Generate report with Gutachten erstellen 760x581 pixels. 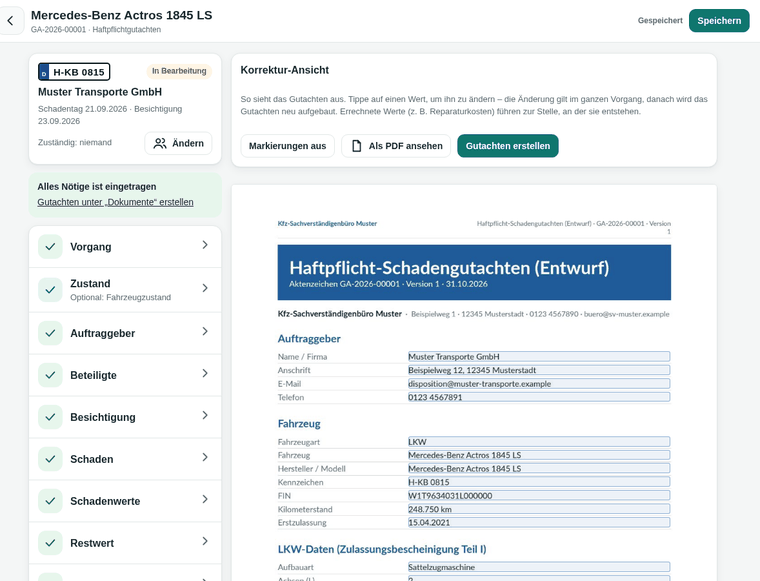pyautogui.click(x=507, y=146)
